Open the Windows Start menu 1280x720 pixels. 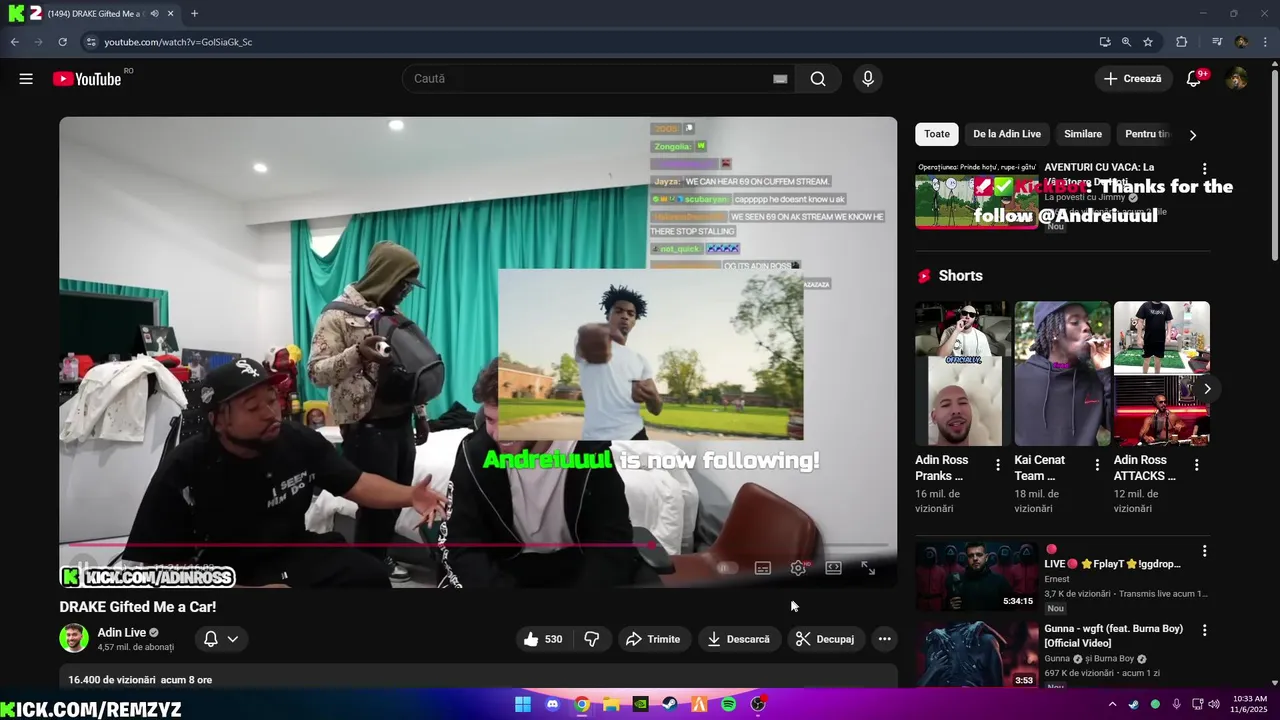(x=522, y=704)
